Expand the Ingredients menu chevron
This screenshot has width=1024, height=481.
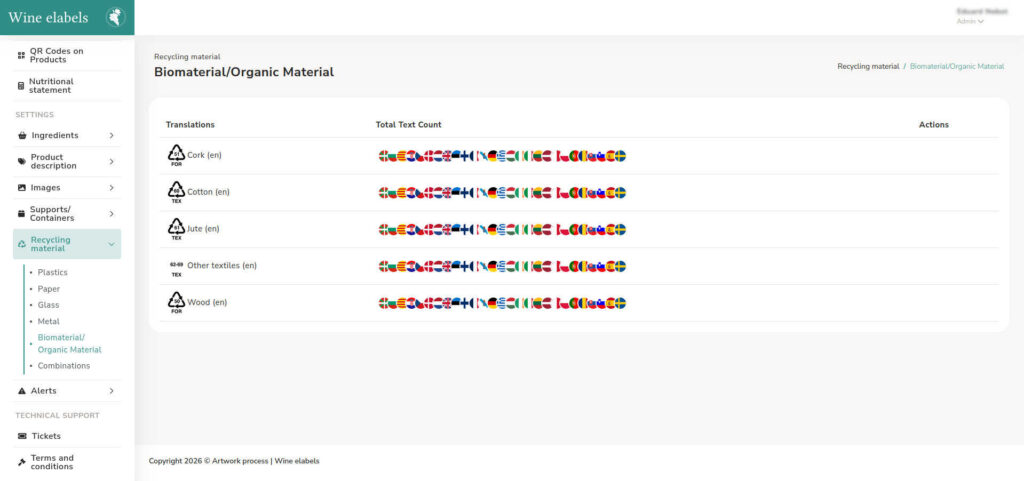(x=112, y=136)
